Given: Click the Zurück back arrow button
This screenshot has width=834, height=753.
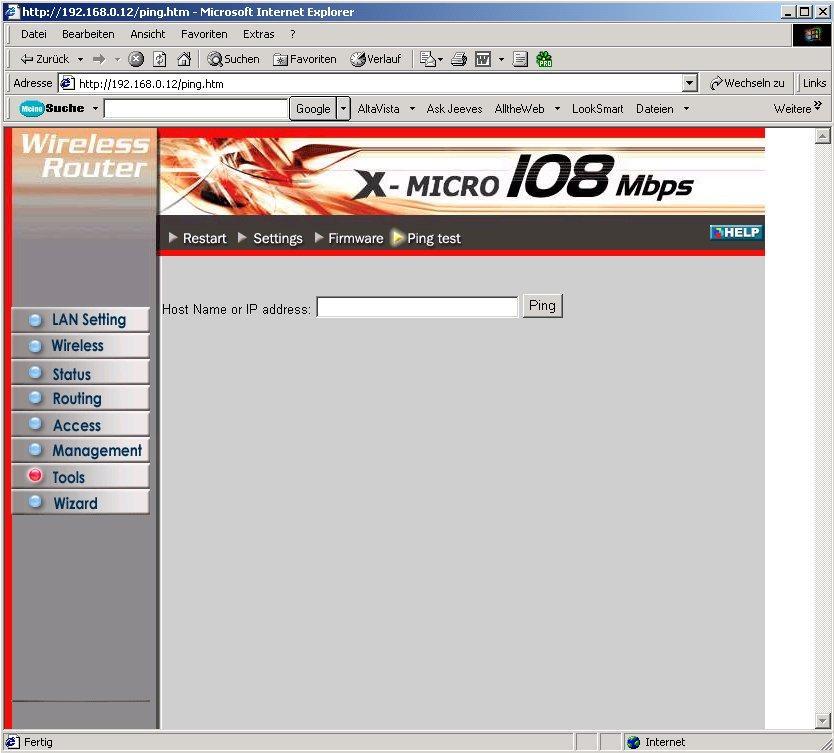Looking at the screenshot, I should tap(44, 59).
